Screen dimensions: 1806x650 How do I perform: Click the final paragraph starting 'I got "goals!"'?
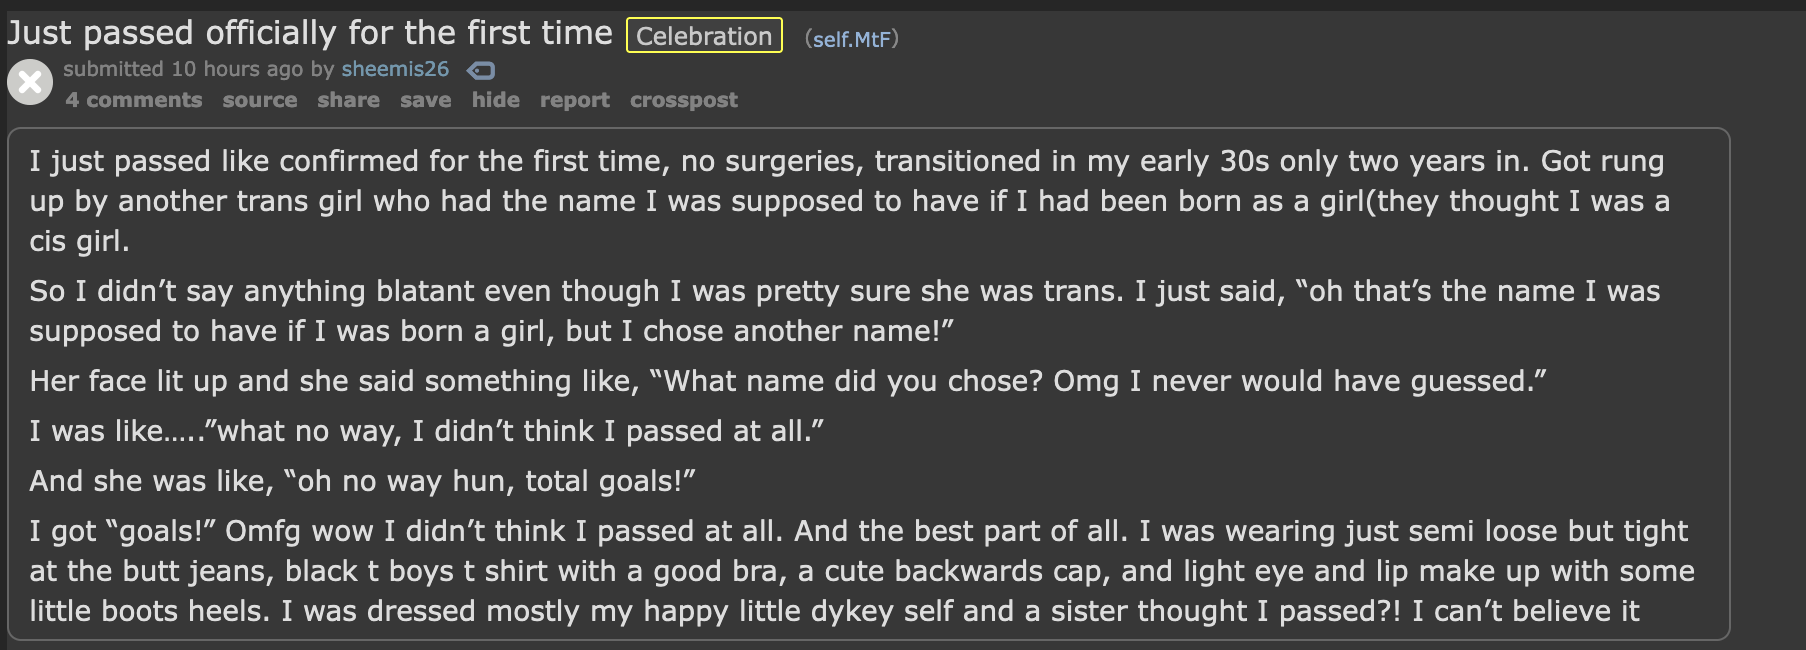pos(861,571)
